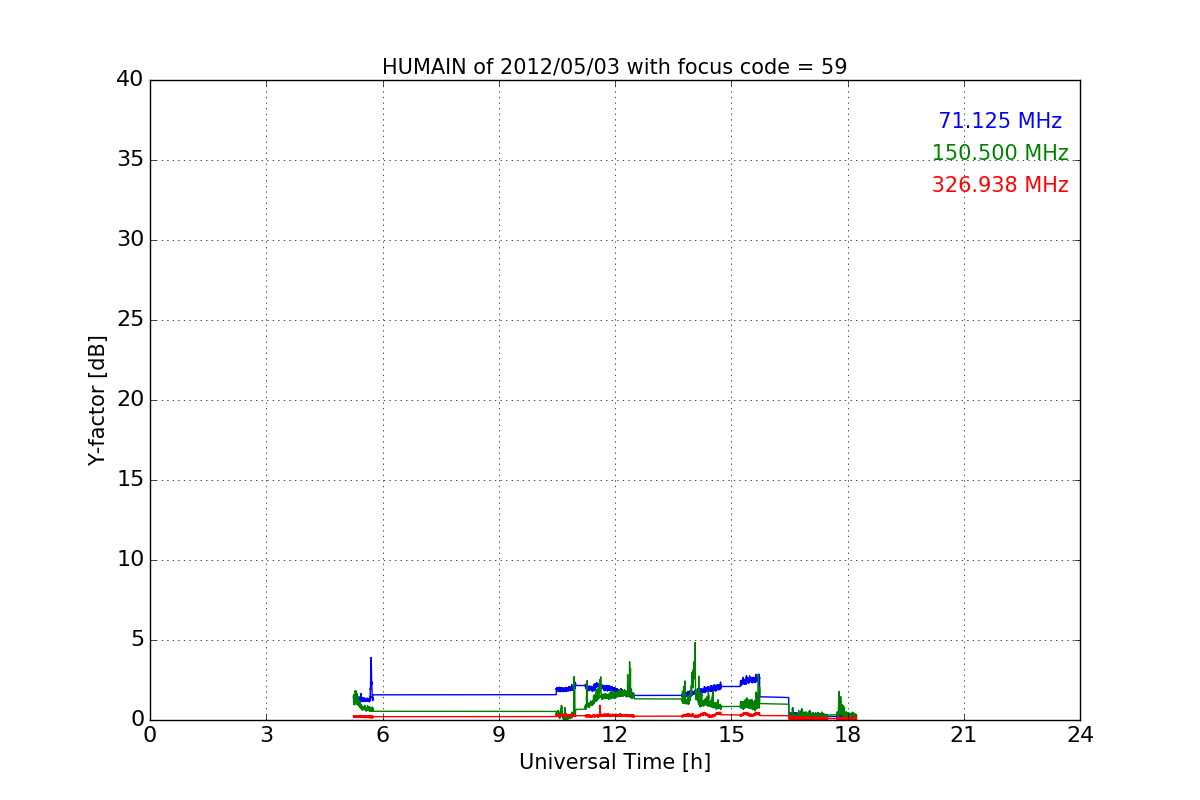Select the blue '71.125 MHz' legend label

click(x=1000, y=121)
